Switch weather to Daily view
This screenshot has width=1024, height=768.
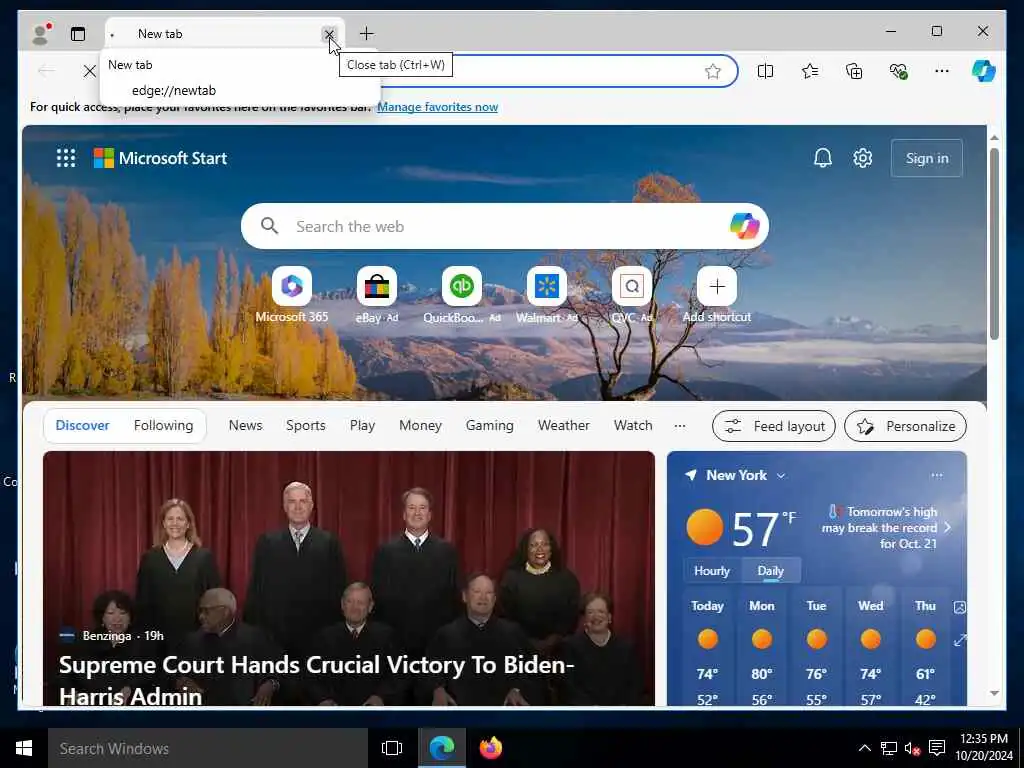point(771,571)
